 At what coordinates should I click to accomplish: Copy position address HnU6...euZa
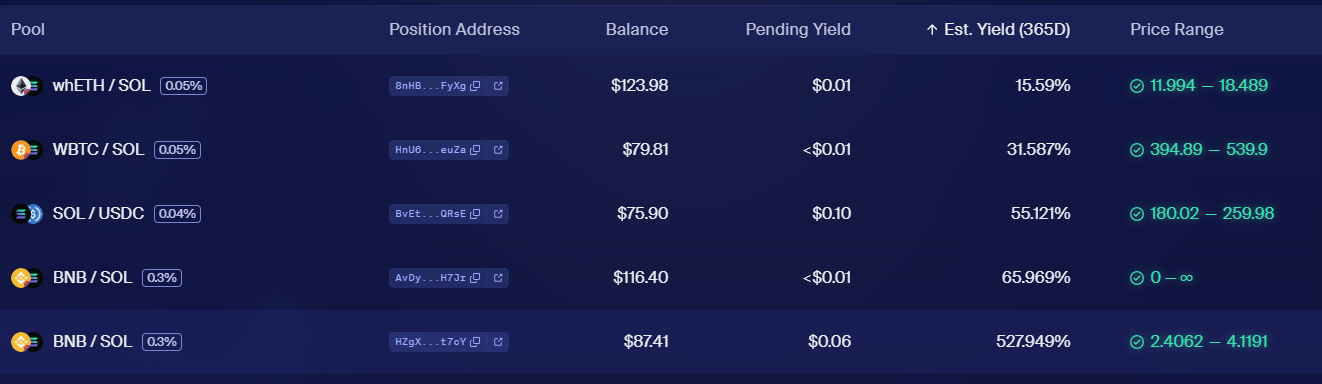tap(476, 150)
